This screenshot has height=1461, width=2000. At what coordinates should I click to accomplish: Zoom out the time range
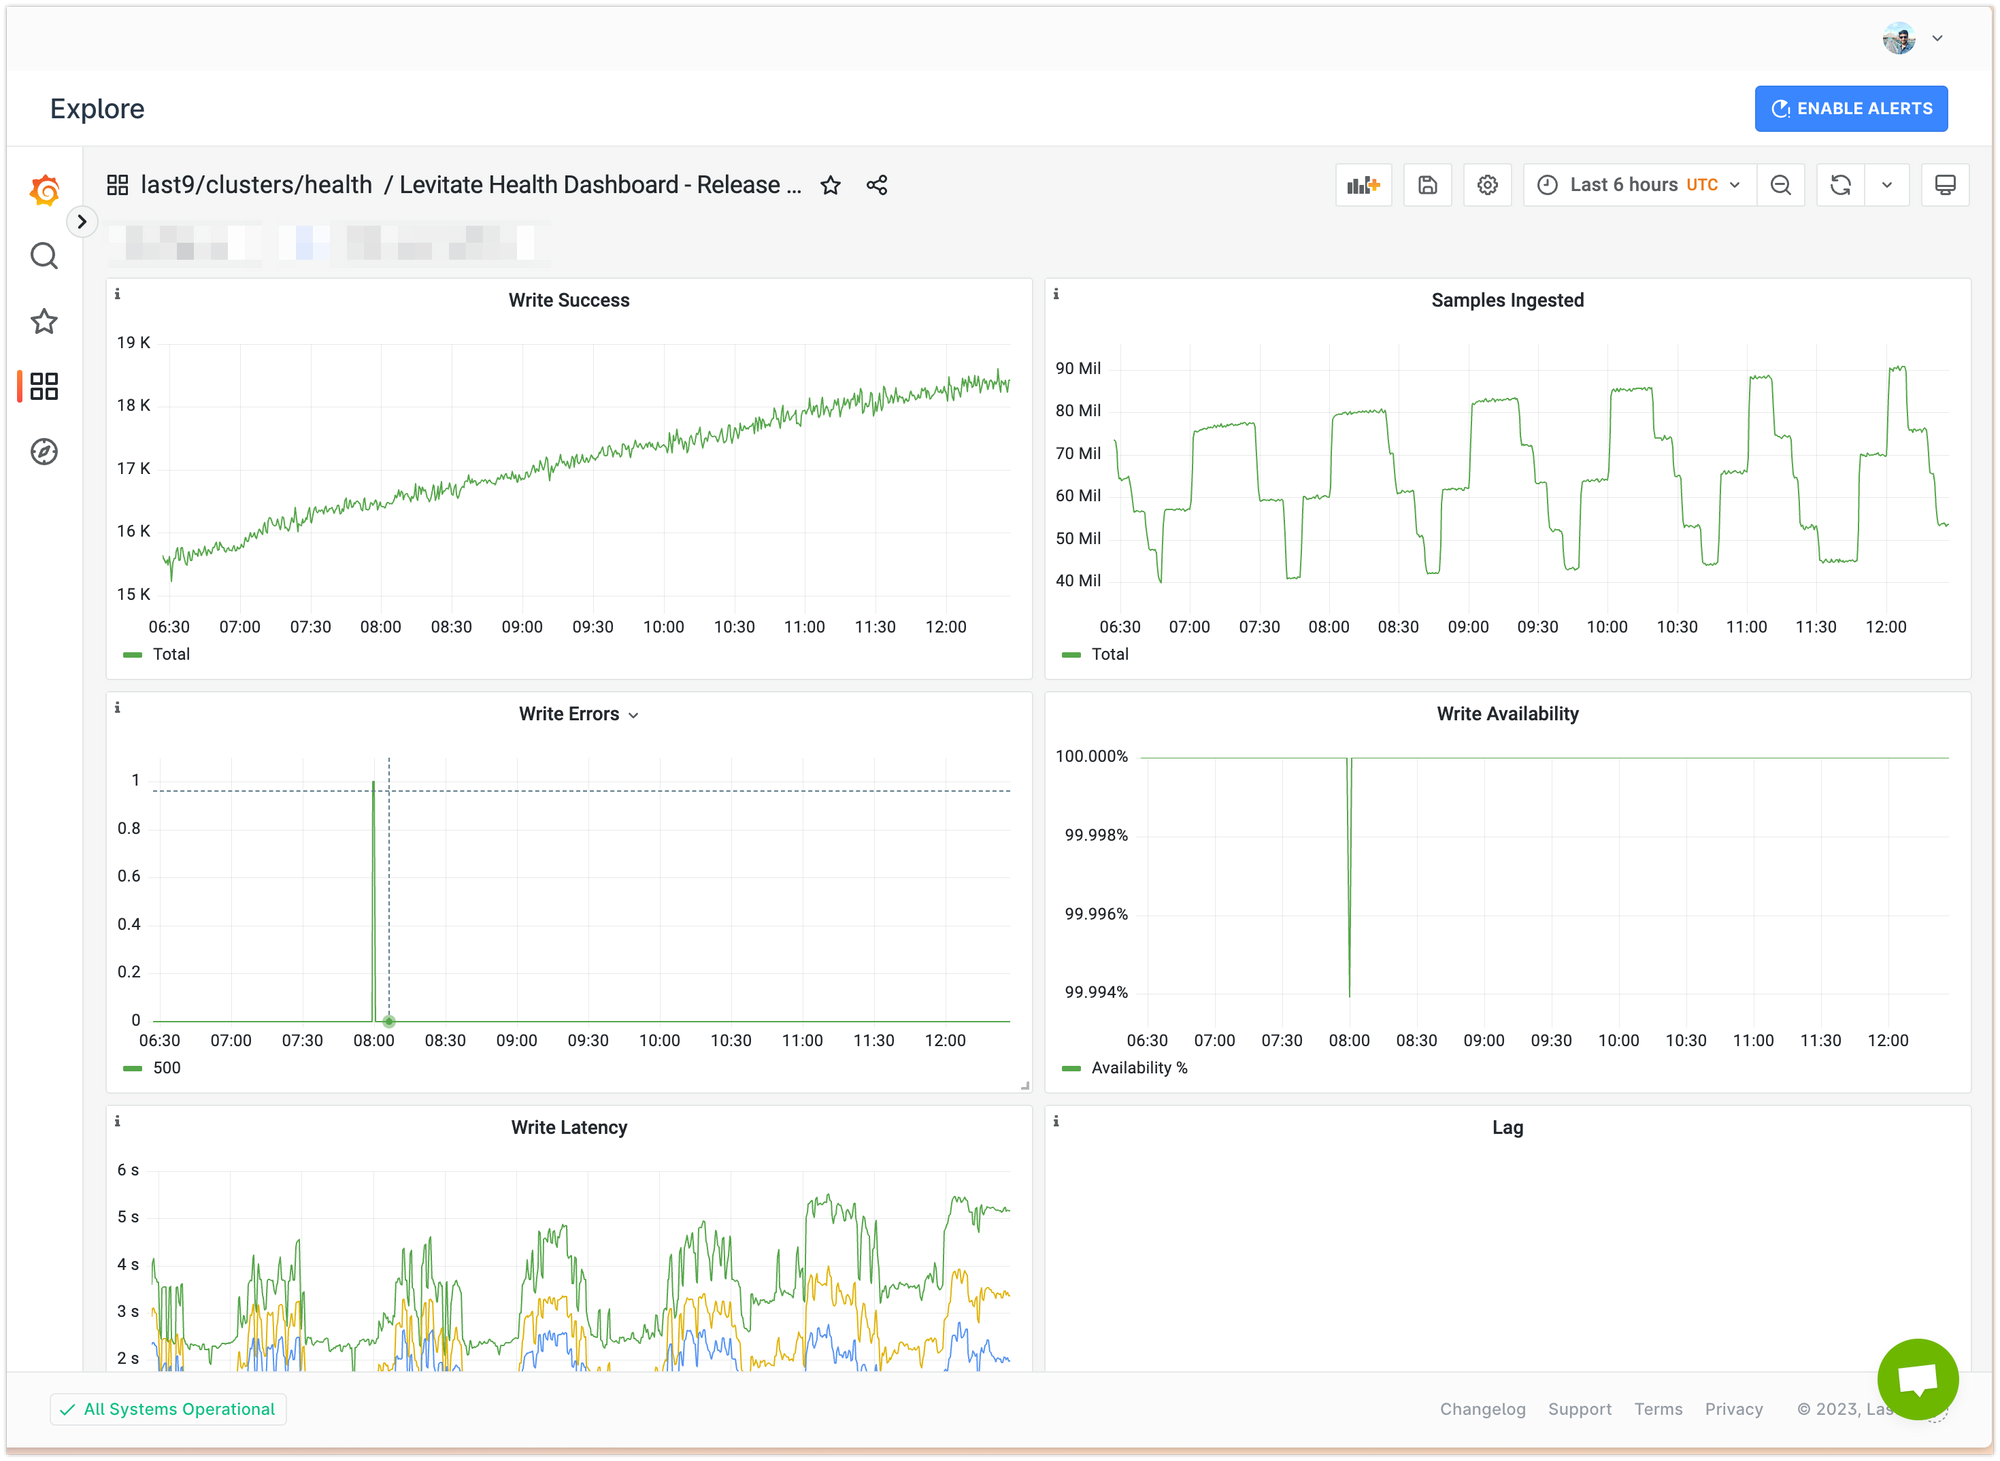coord(1781,184)
